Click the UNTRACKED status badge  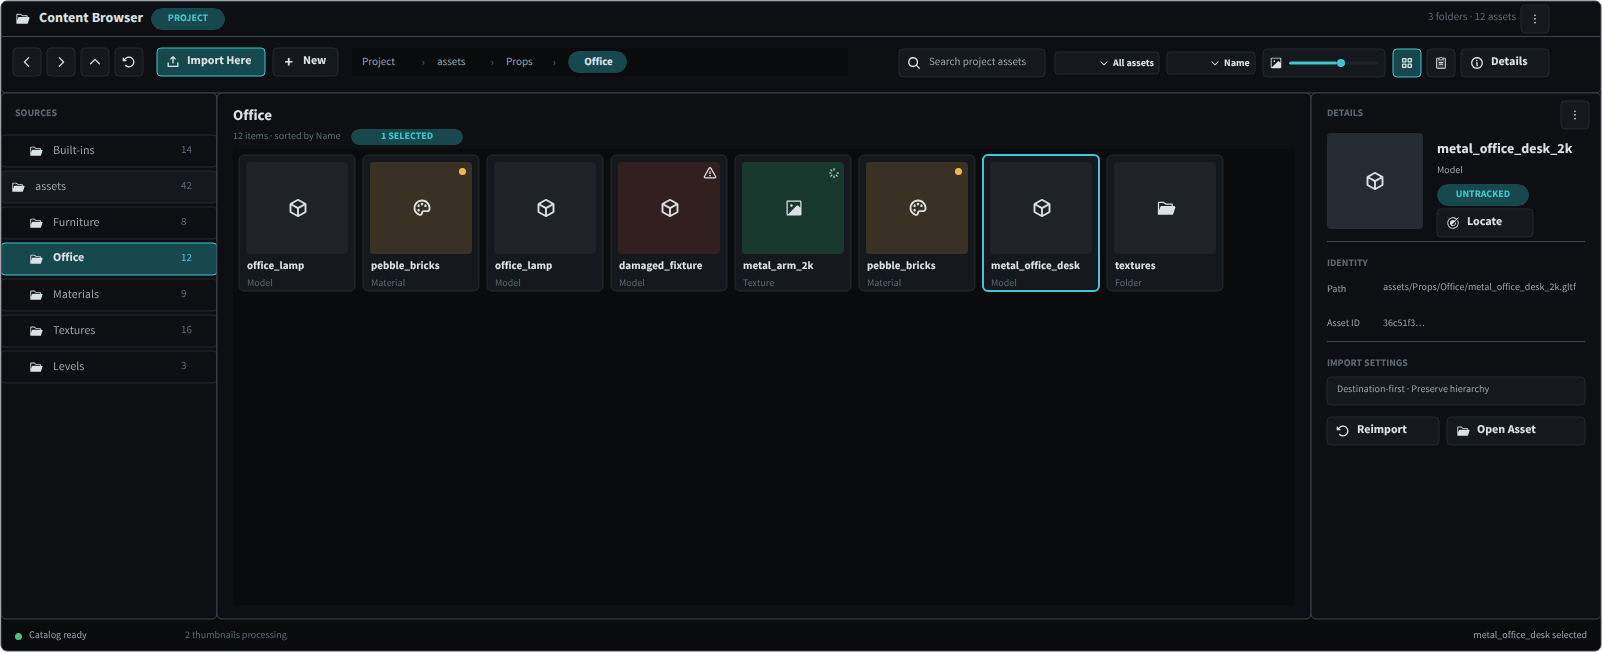pyautogui.click(x=1483, y=195)
